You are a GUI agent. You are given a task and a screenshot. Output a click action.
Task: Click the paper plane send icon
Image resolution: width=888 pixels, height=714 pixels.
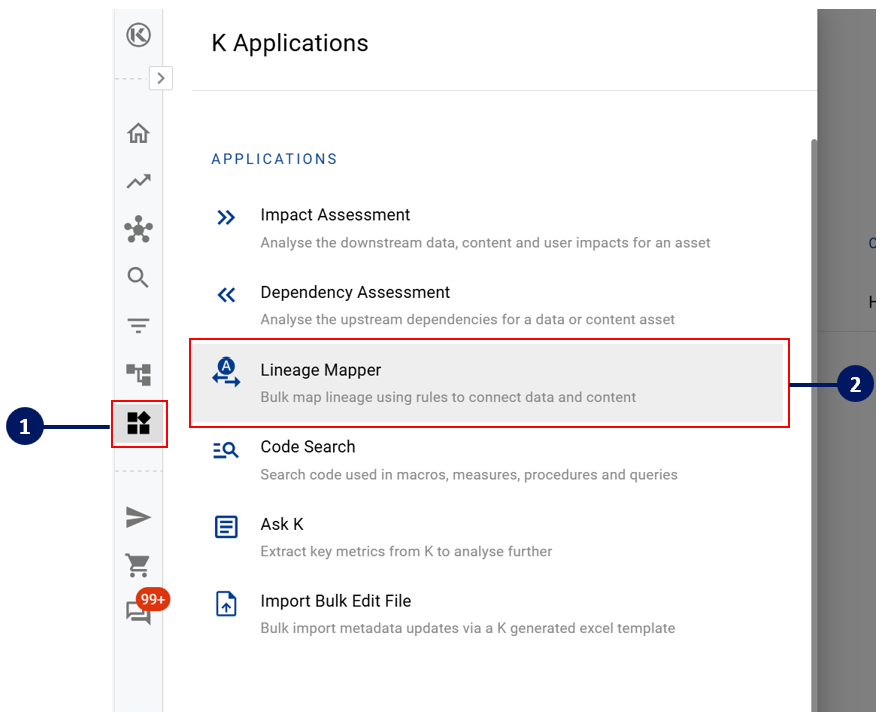[138, 517]
